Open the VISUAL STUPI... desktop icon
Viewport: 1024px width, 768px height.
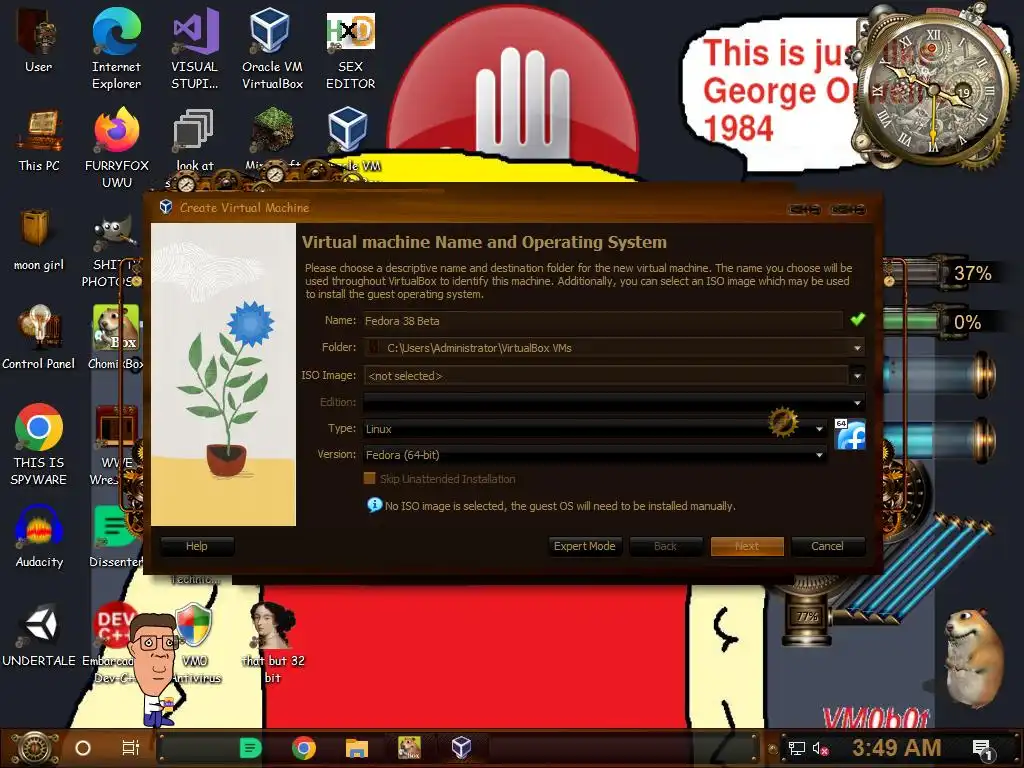tap(195, 47)
